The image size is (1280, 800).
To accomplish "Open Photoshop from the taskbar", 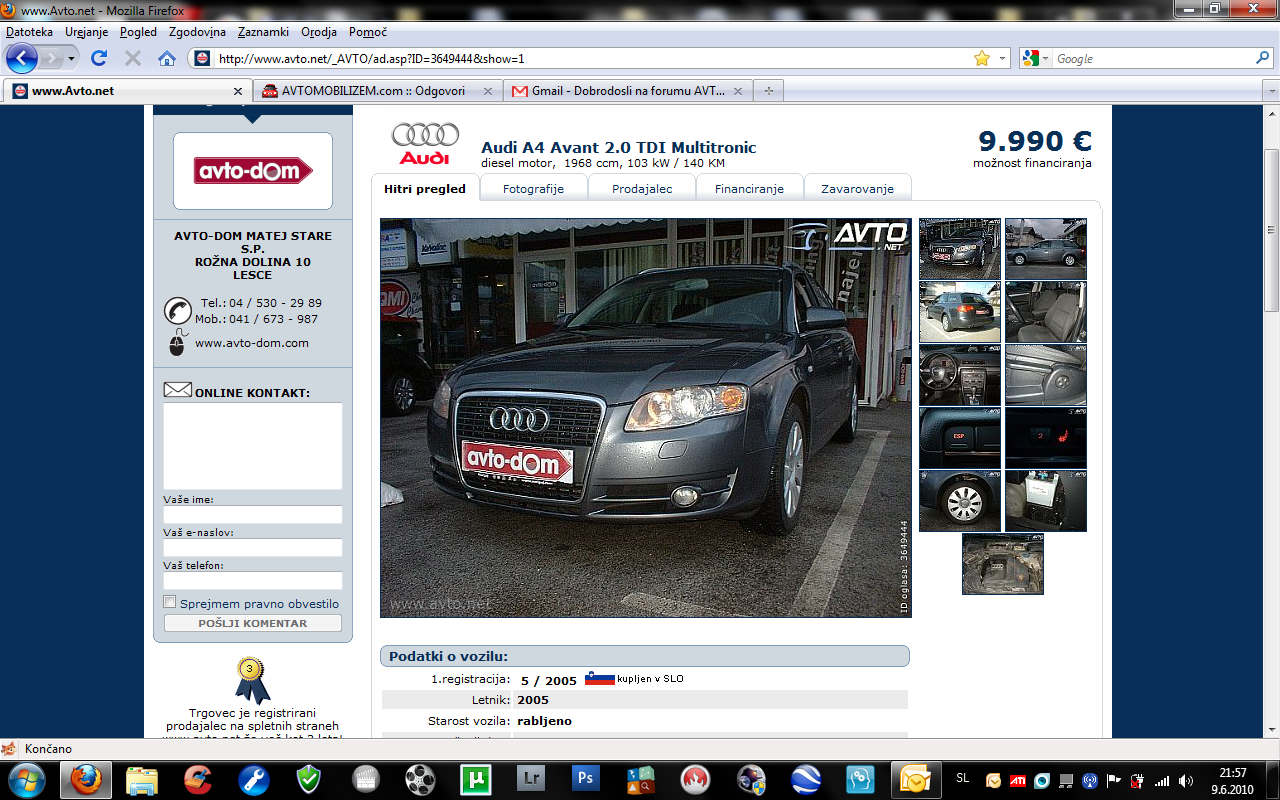I will 586,779.
